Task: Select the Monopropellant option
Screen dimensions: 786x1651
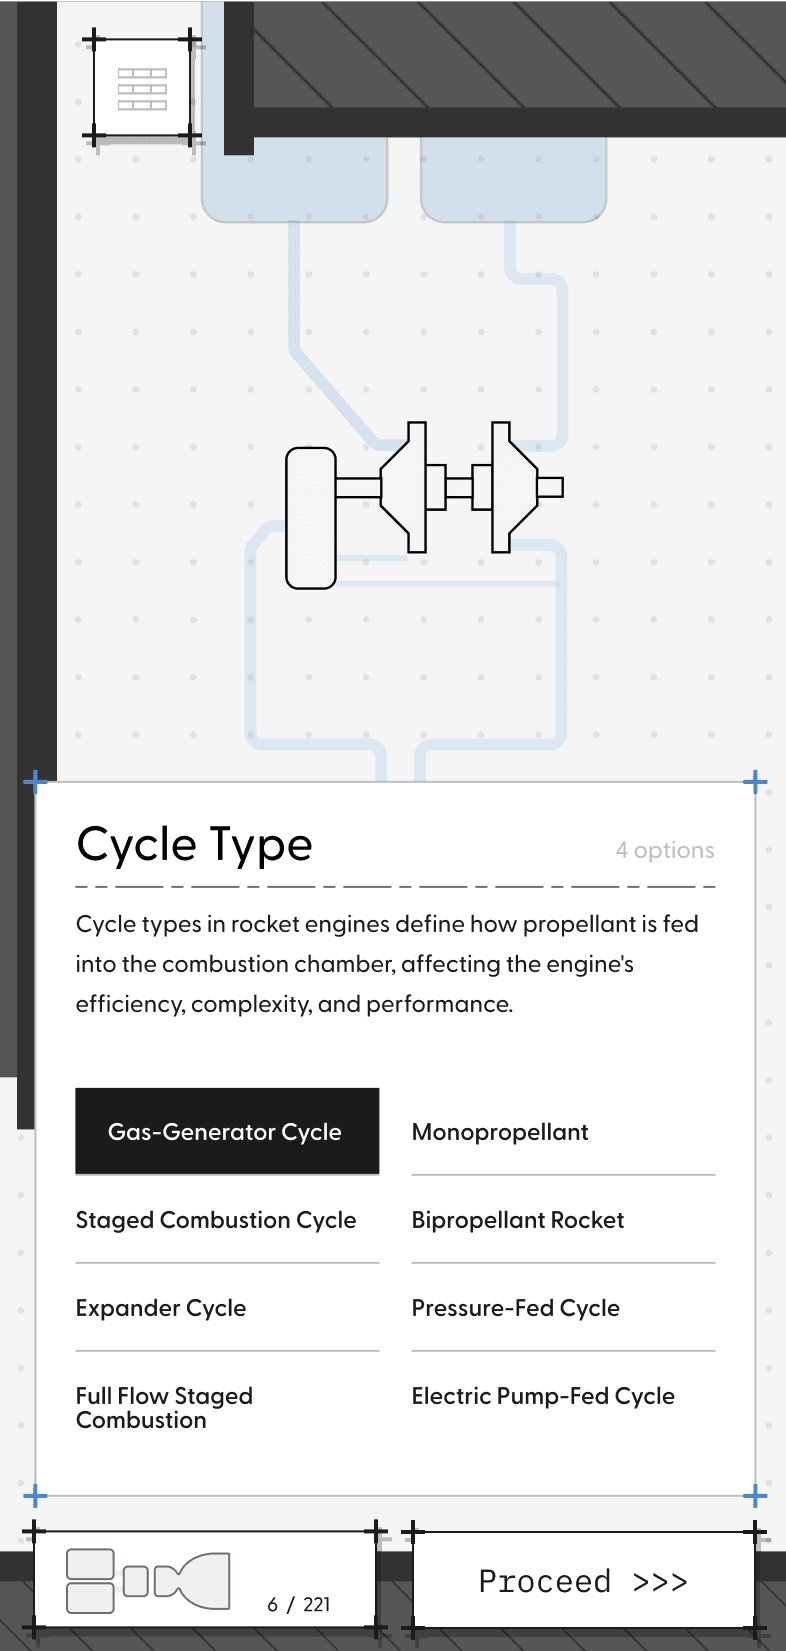Action: coord(500,1131)
